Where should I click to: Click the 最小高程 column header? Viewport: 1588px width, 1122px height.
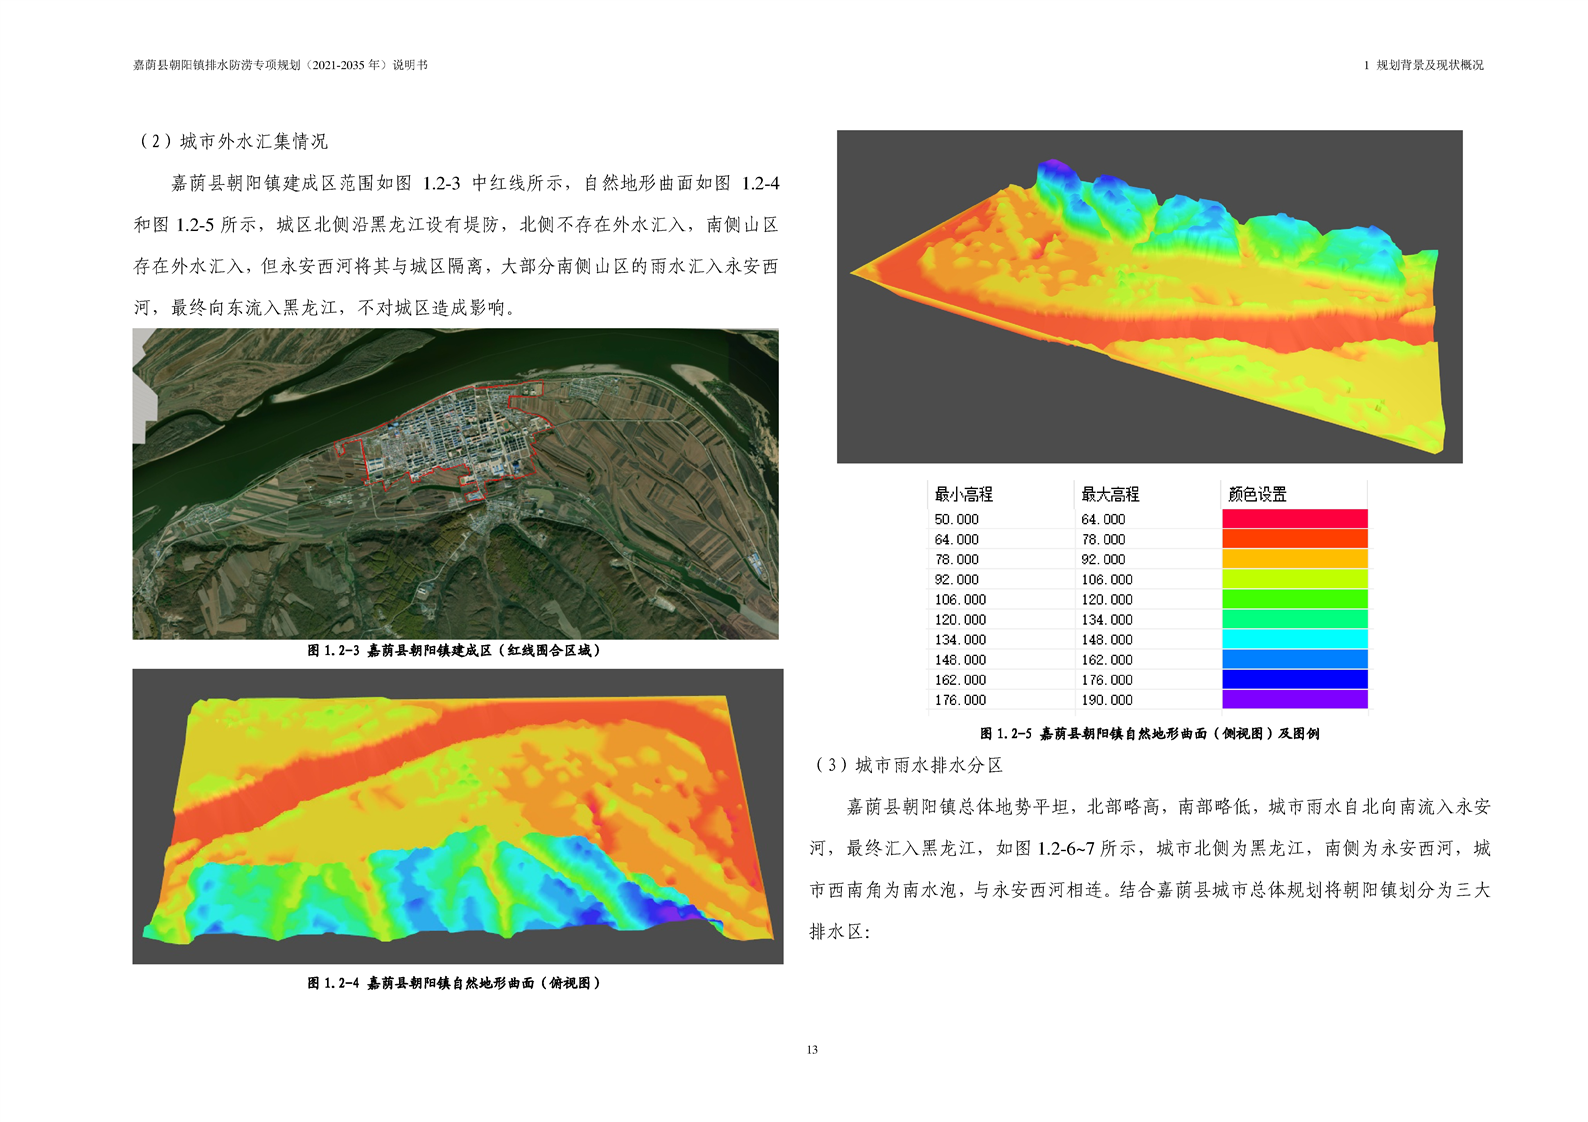pos(963,494)
